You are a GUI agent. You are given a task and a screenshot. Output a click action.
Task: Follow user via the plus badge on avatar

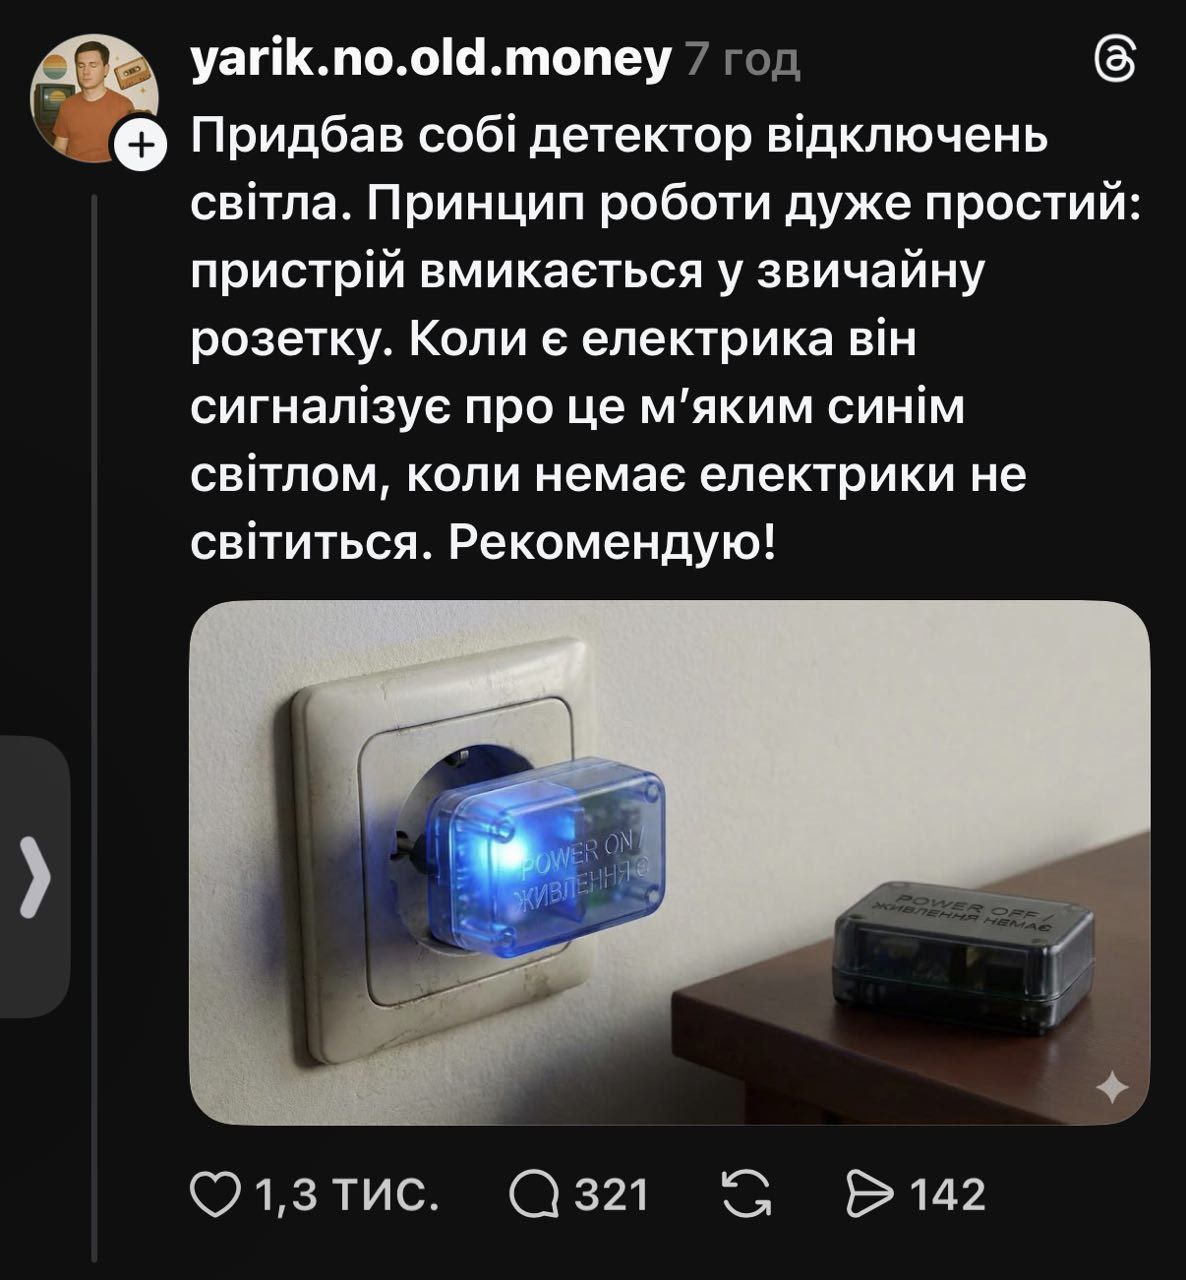pyautogui.click(x=141, y=146)
